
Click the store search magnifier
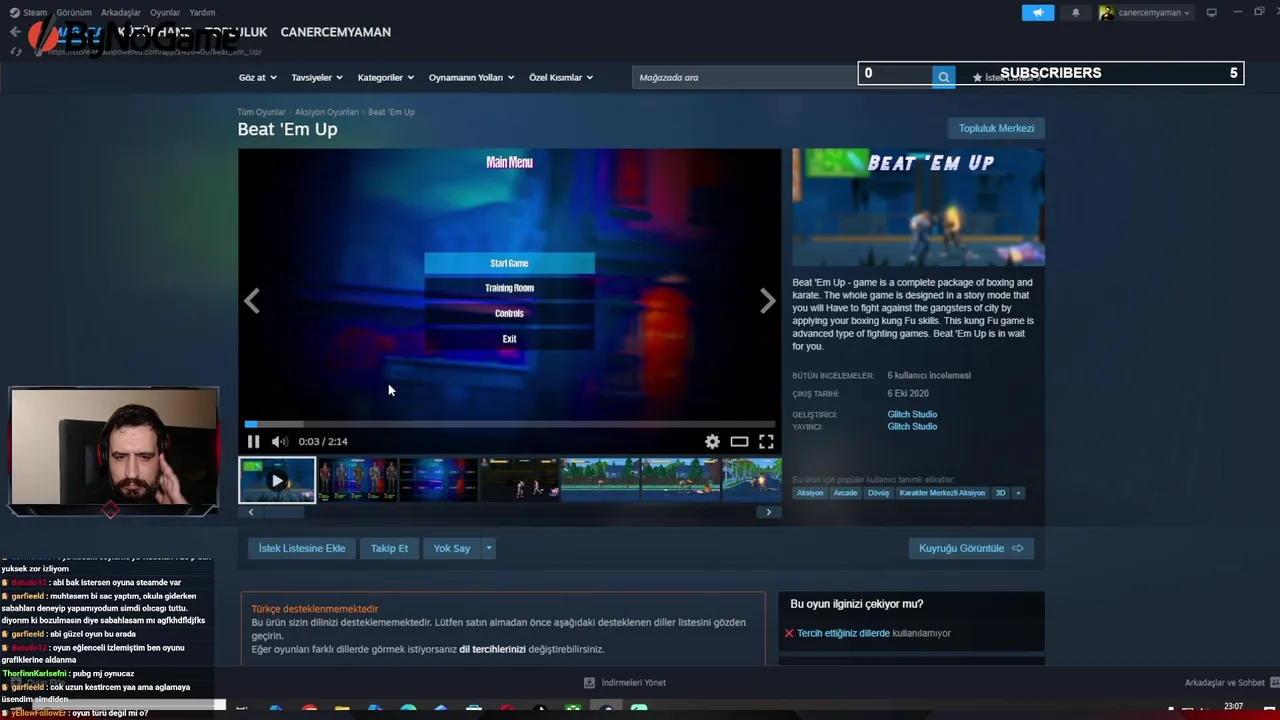coord(943,77)
